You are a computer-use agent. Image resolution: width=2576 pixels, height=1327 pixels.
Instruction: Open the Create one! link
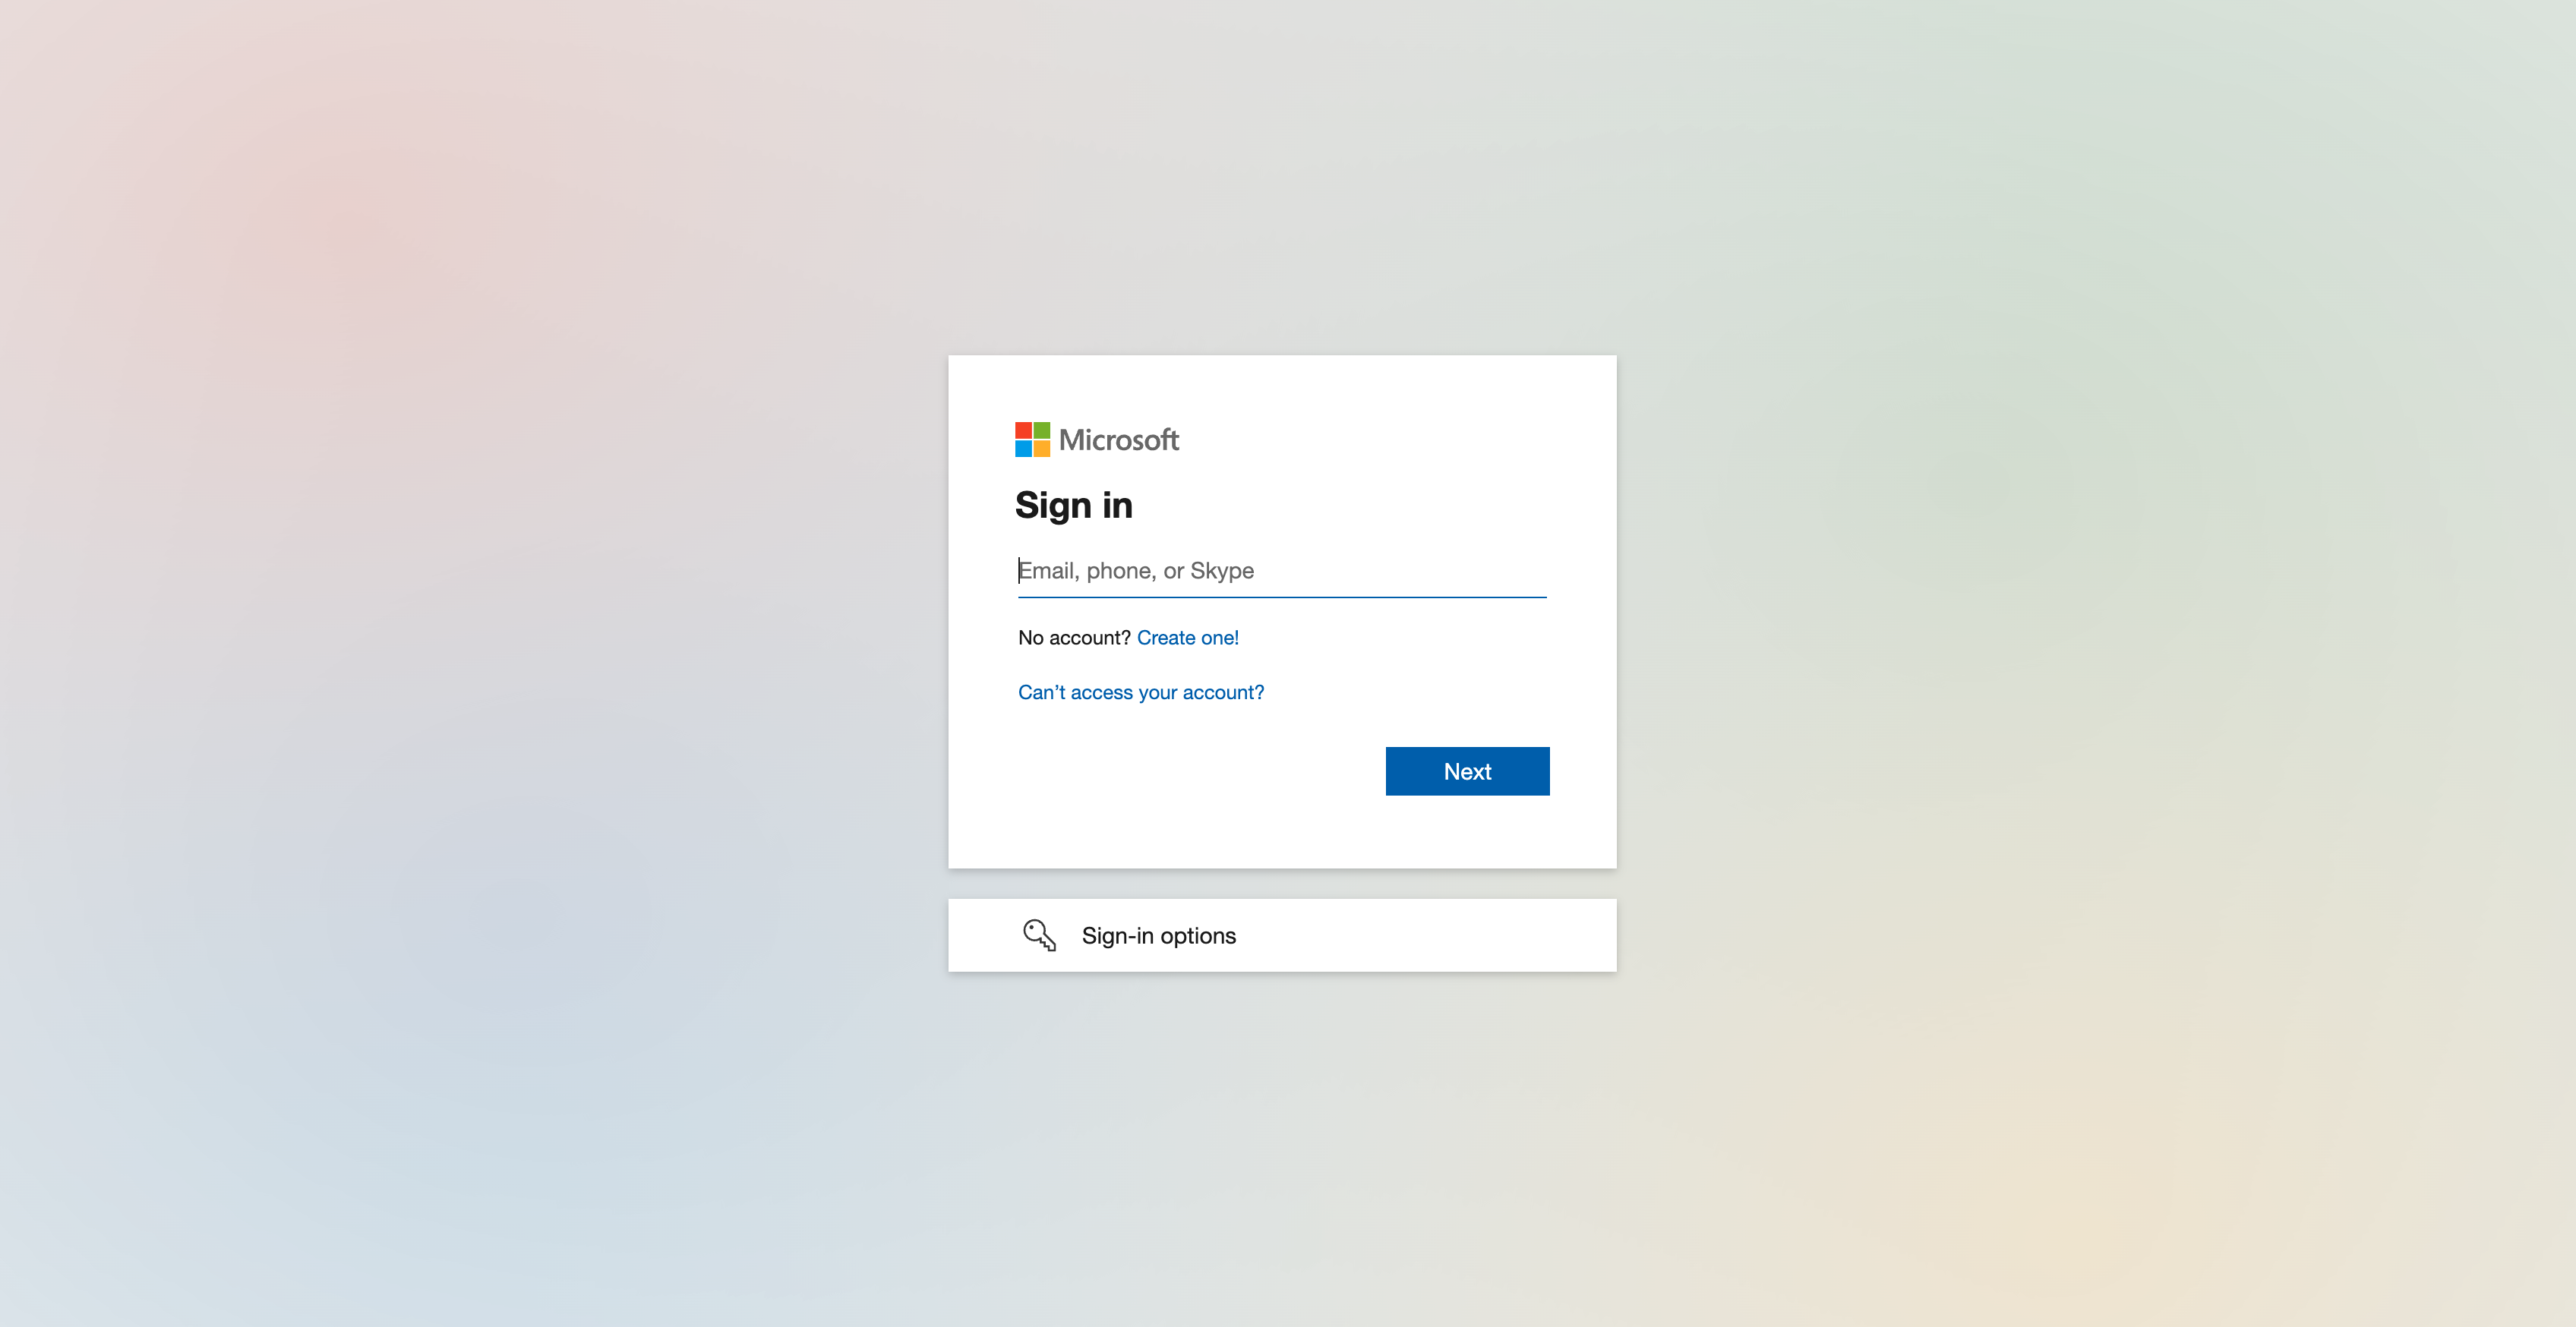point(1188,638)
